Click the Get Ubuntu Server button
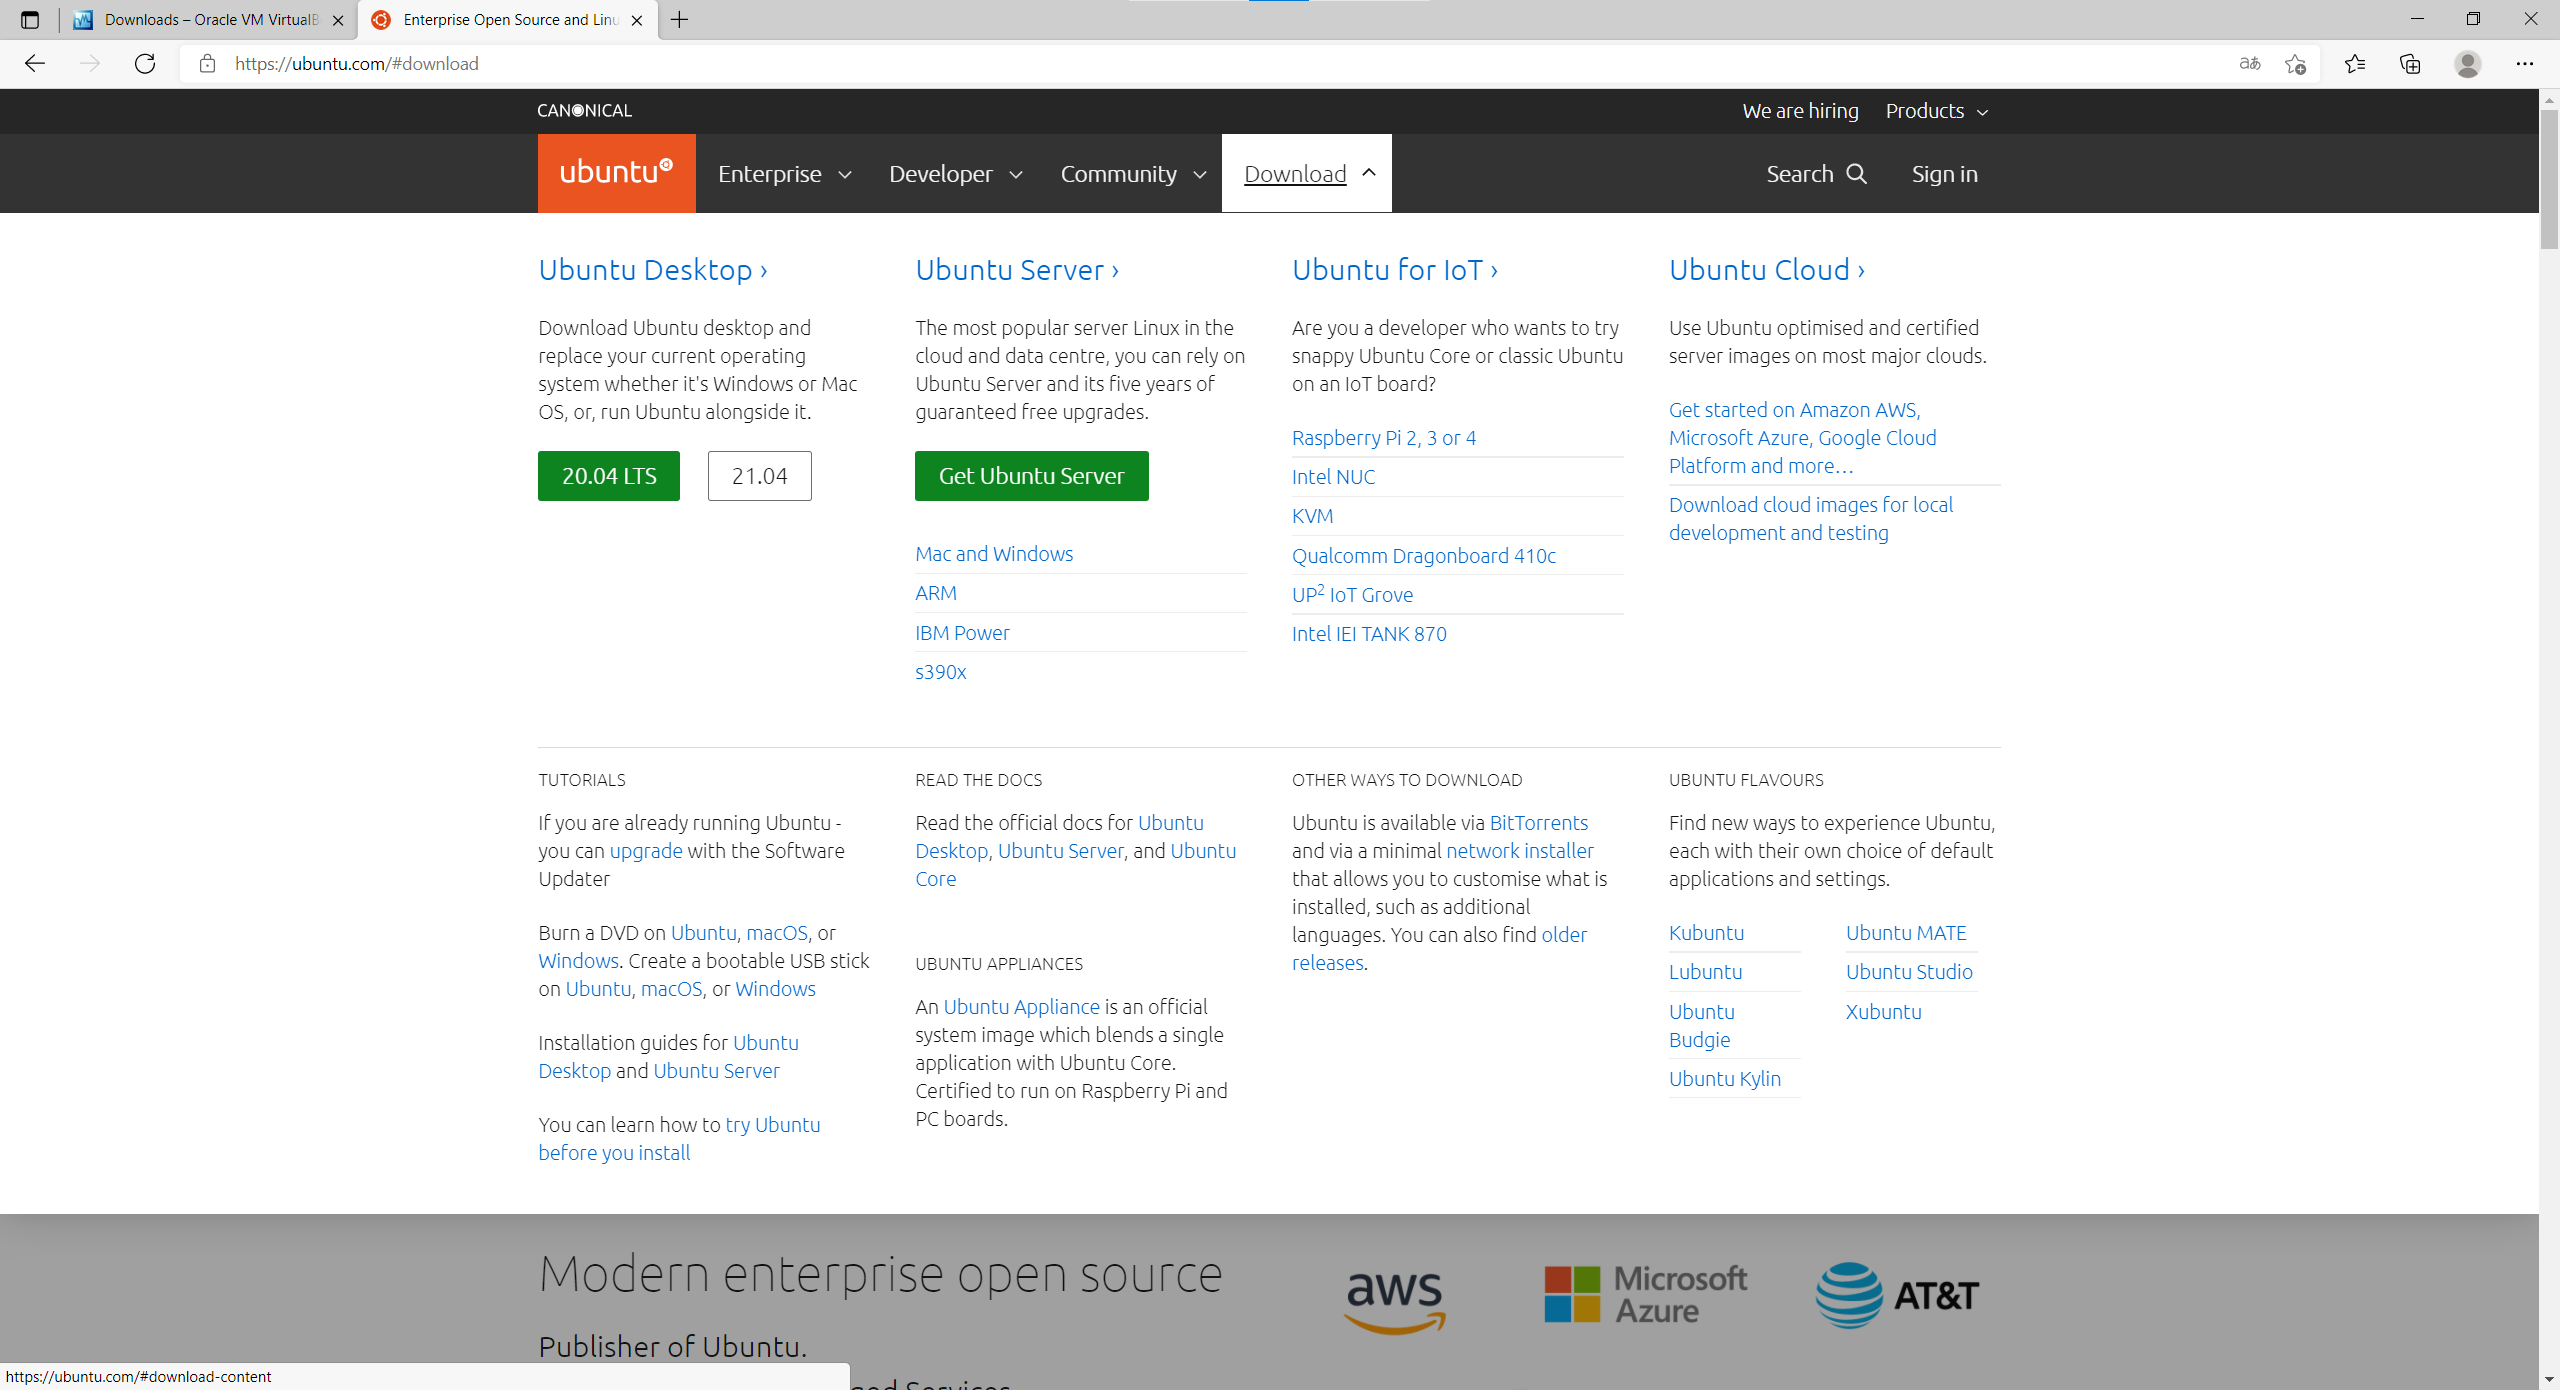The height and width of the screenshot is (1390, 2560). click(1031, 476)
